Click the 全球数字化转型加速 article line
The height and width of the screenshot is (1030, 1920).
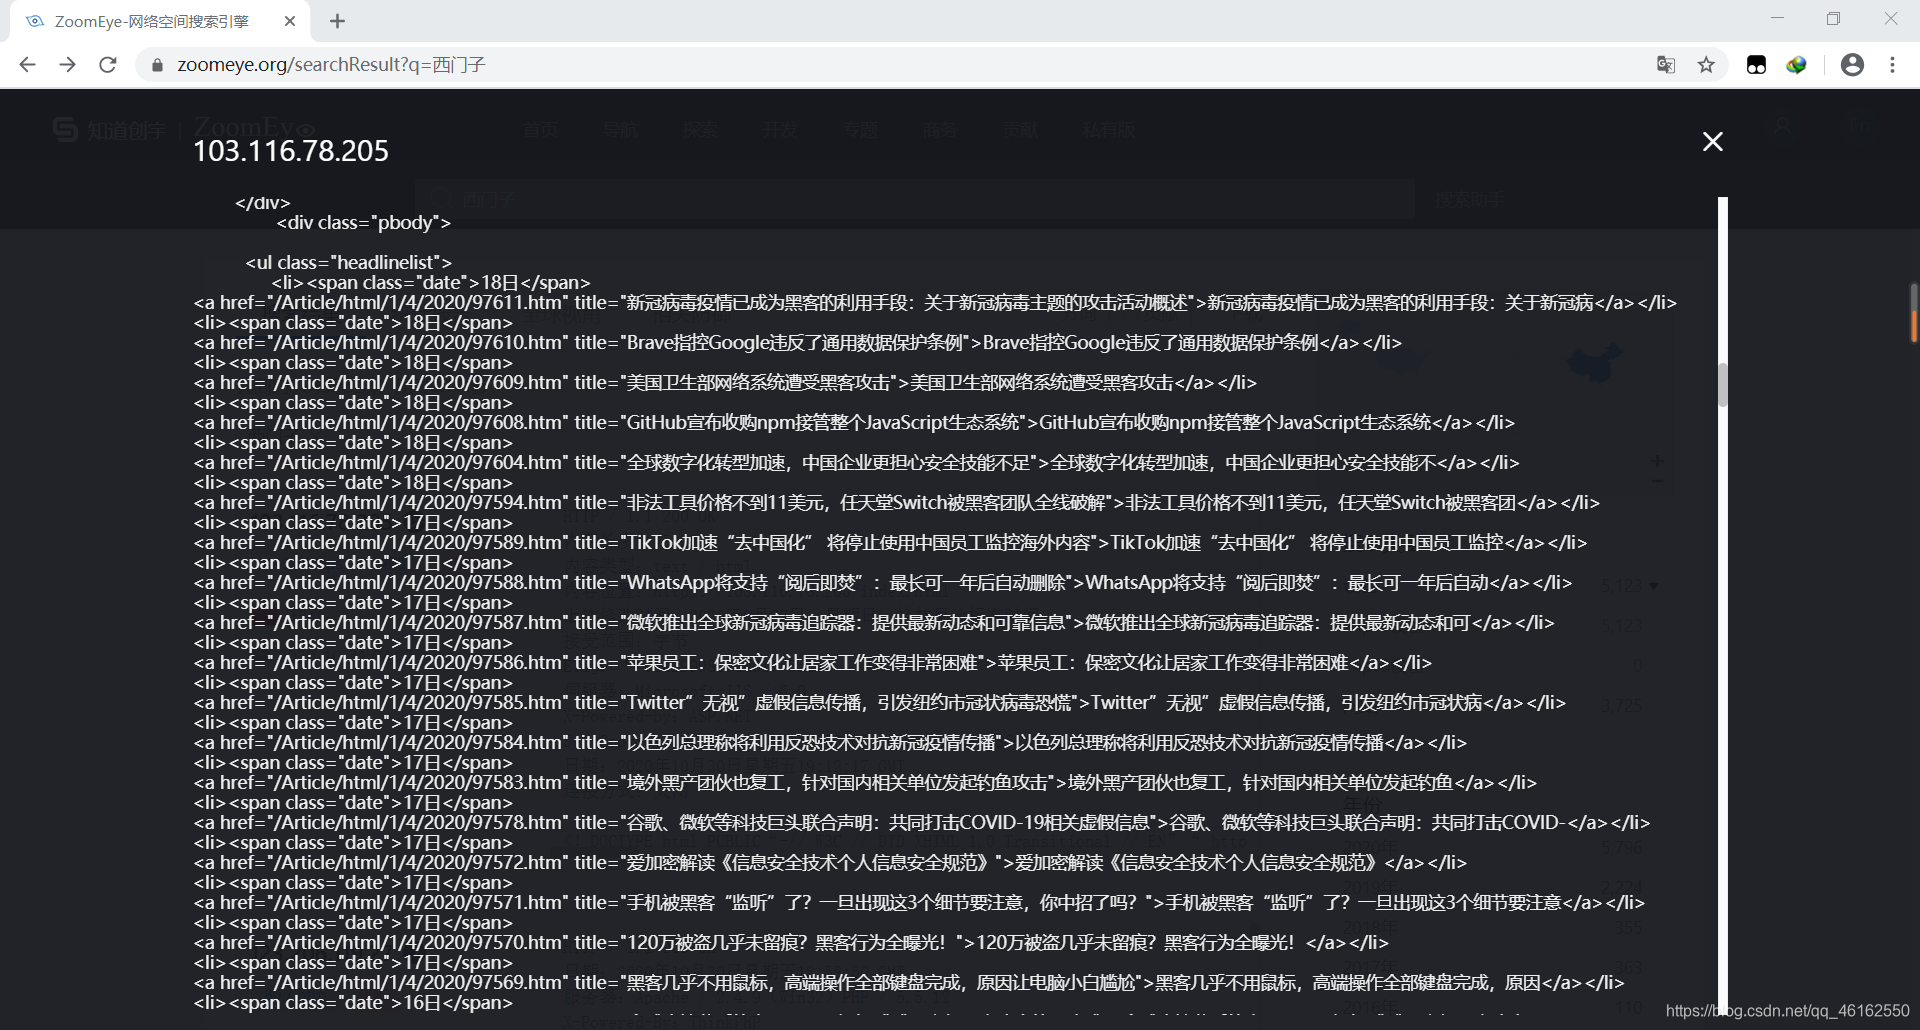(856, 463)
